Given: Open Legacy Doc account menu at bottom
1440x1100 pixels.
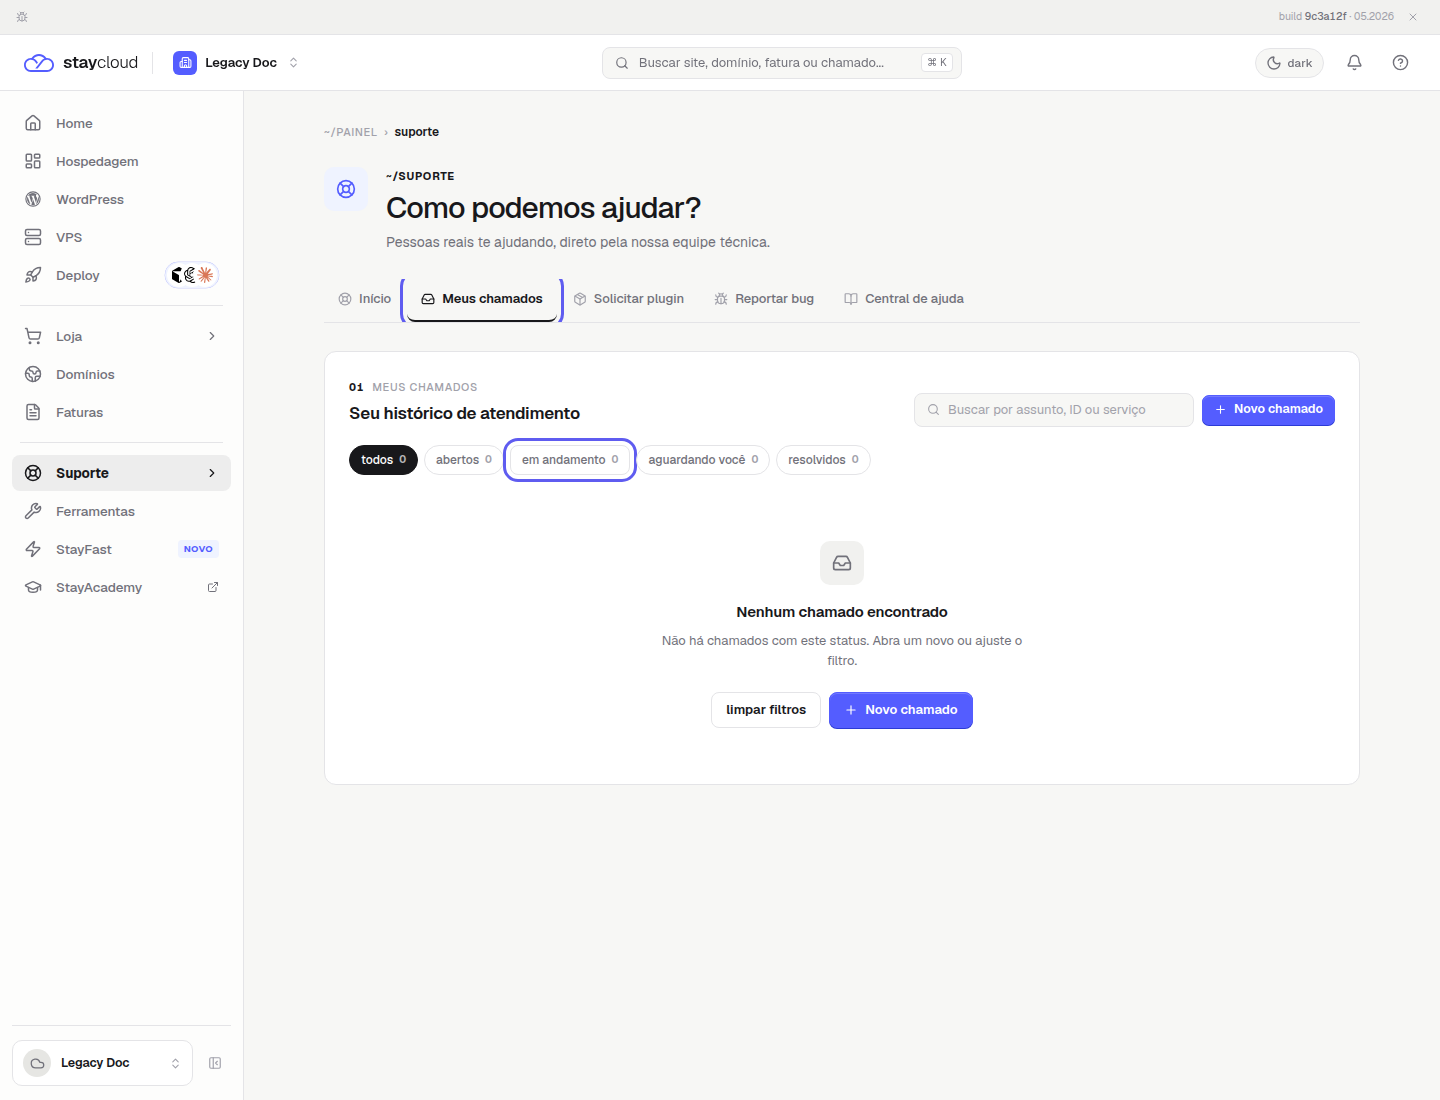Looking at the screenshot, I should tap(102, 1063).
